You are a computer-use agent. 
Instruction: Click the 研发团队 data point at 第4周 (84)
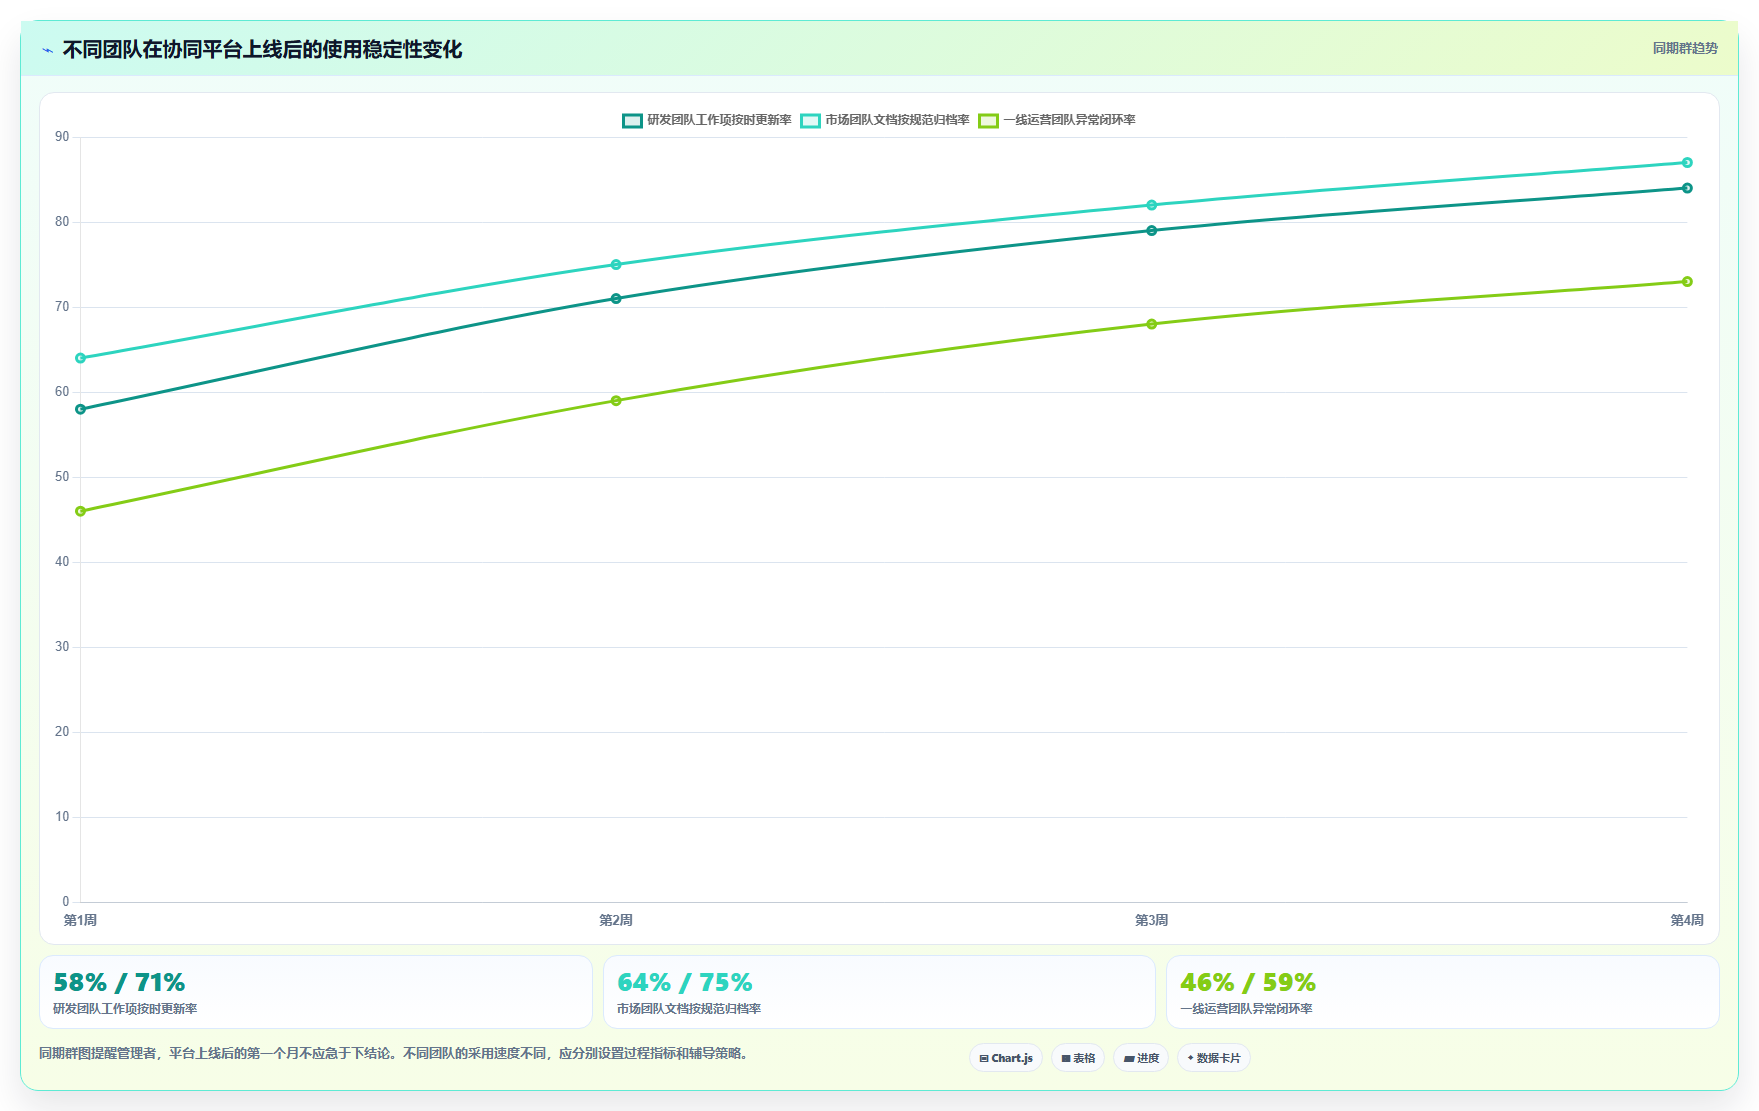(1687, 188)
